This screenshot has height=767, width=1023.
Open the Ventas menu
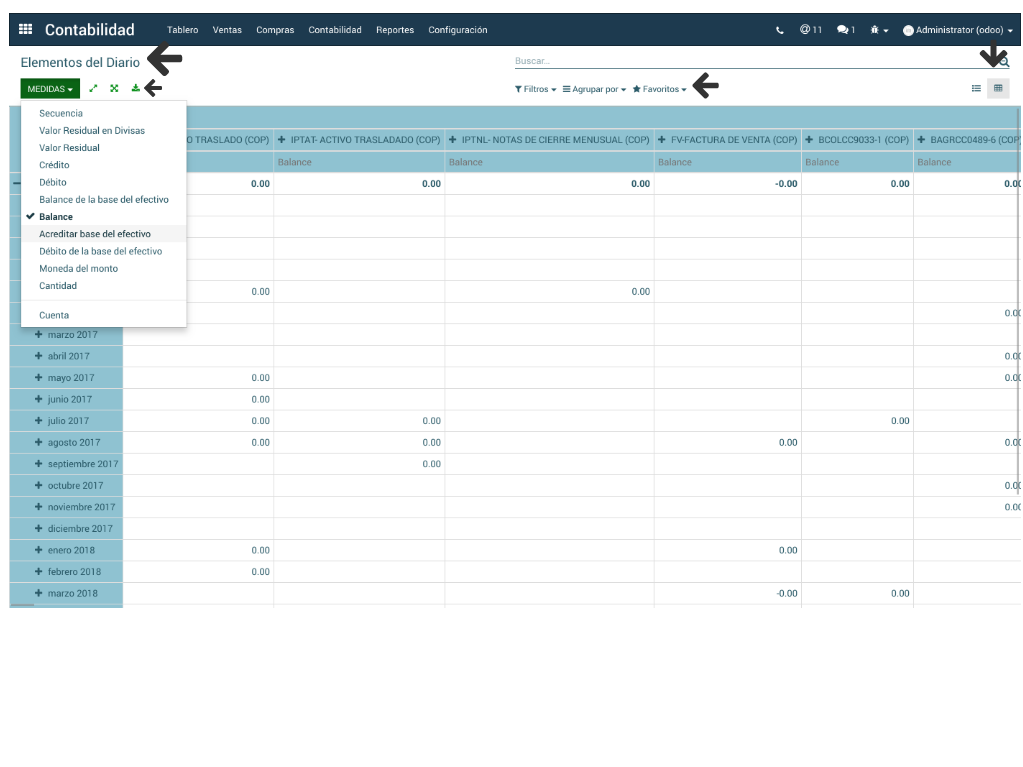coord(227,30)
